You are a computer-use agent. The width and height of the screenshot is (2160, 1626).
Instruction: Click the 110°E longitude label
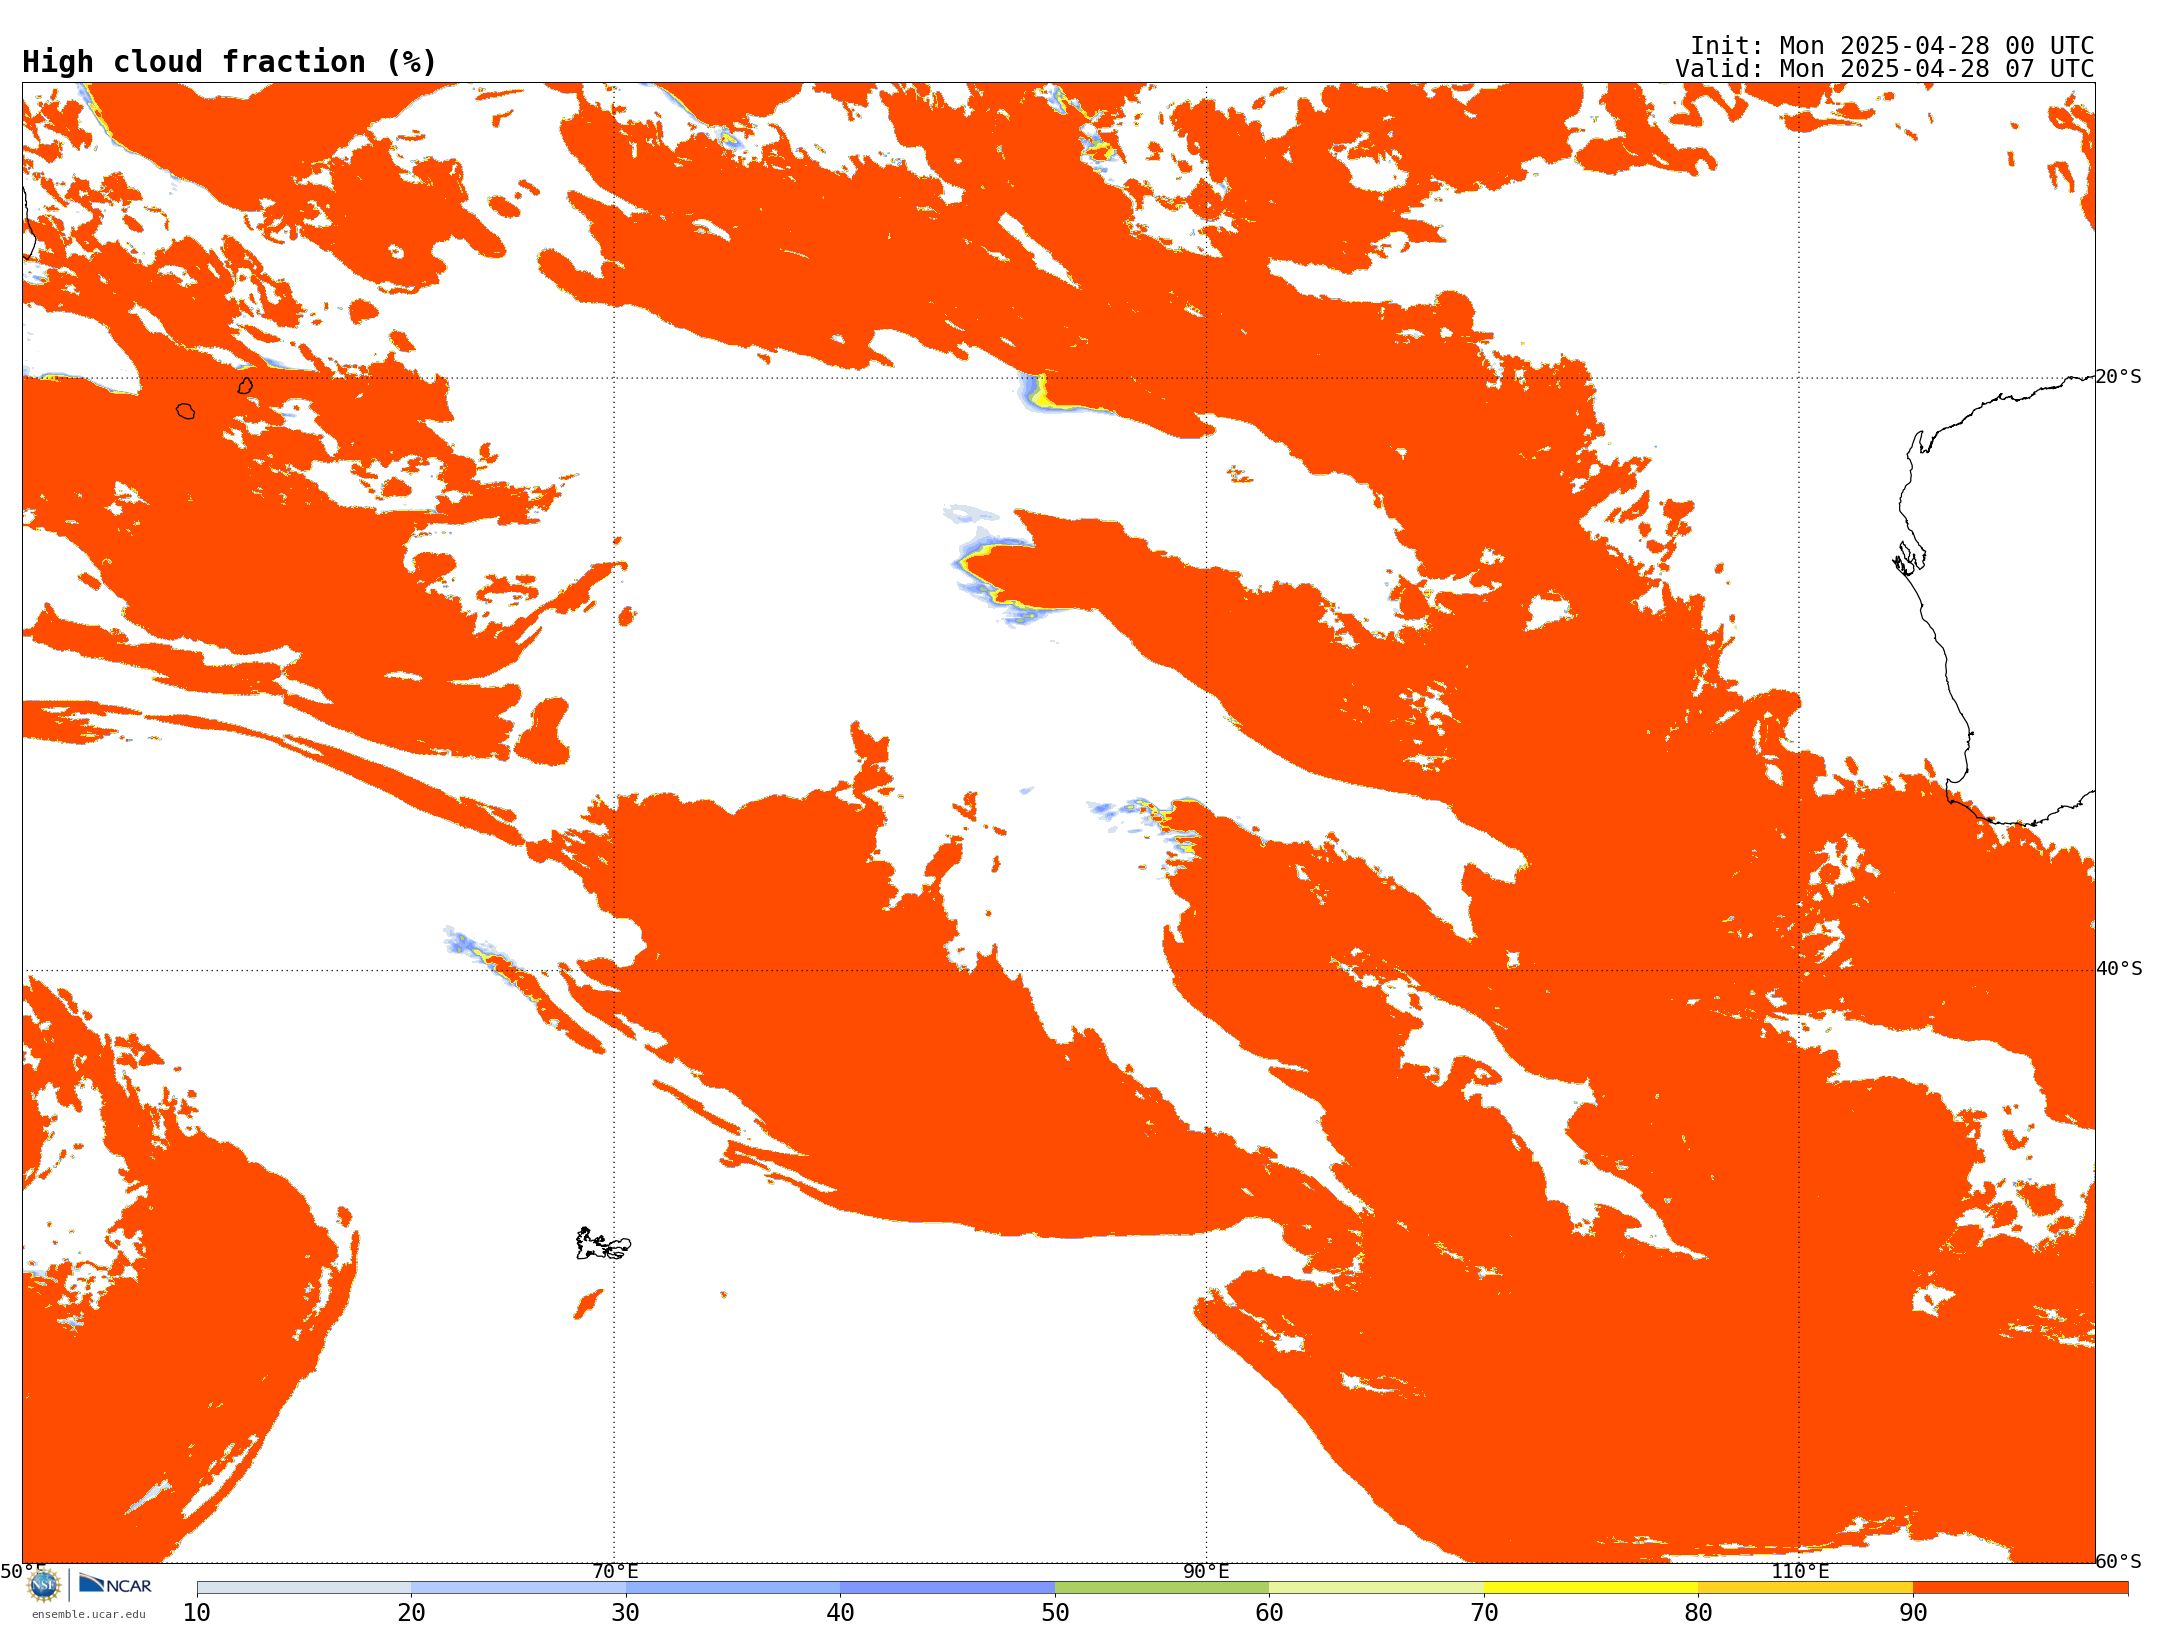1800,1571
